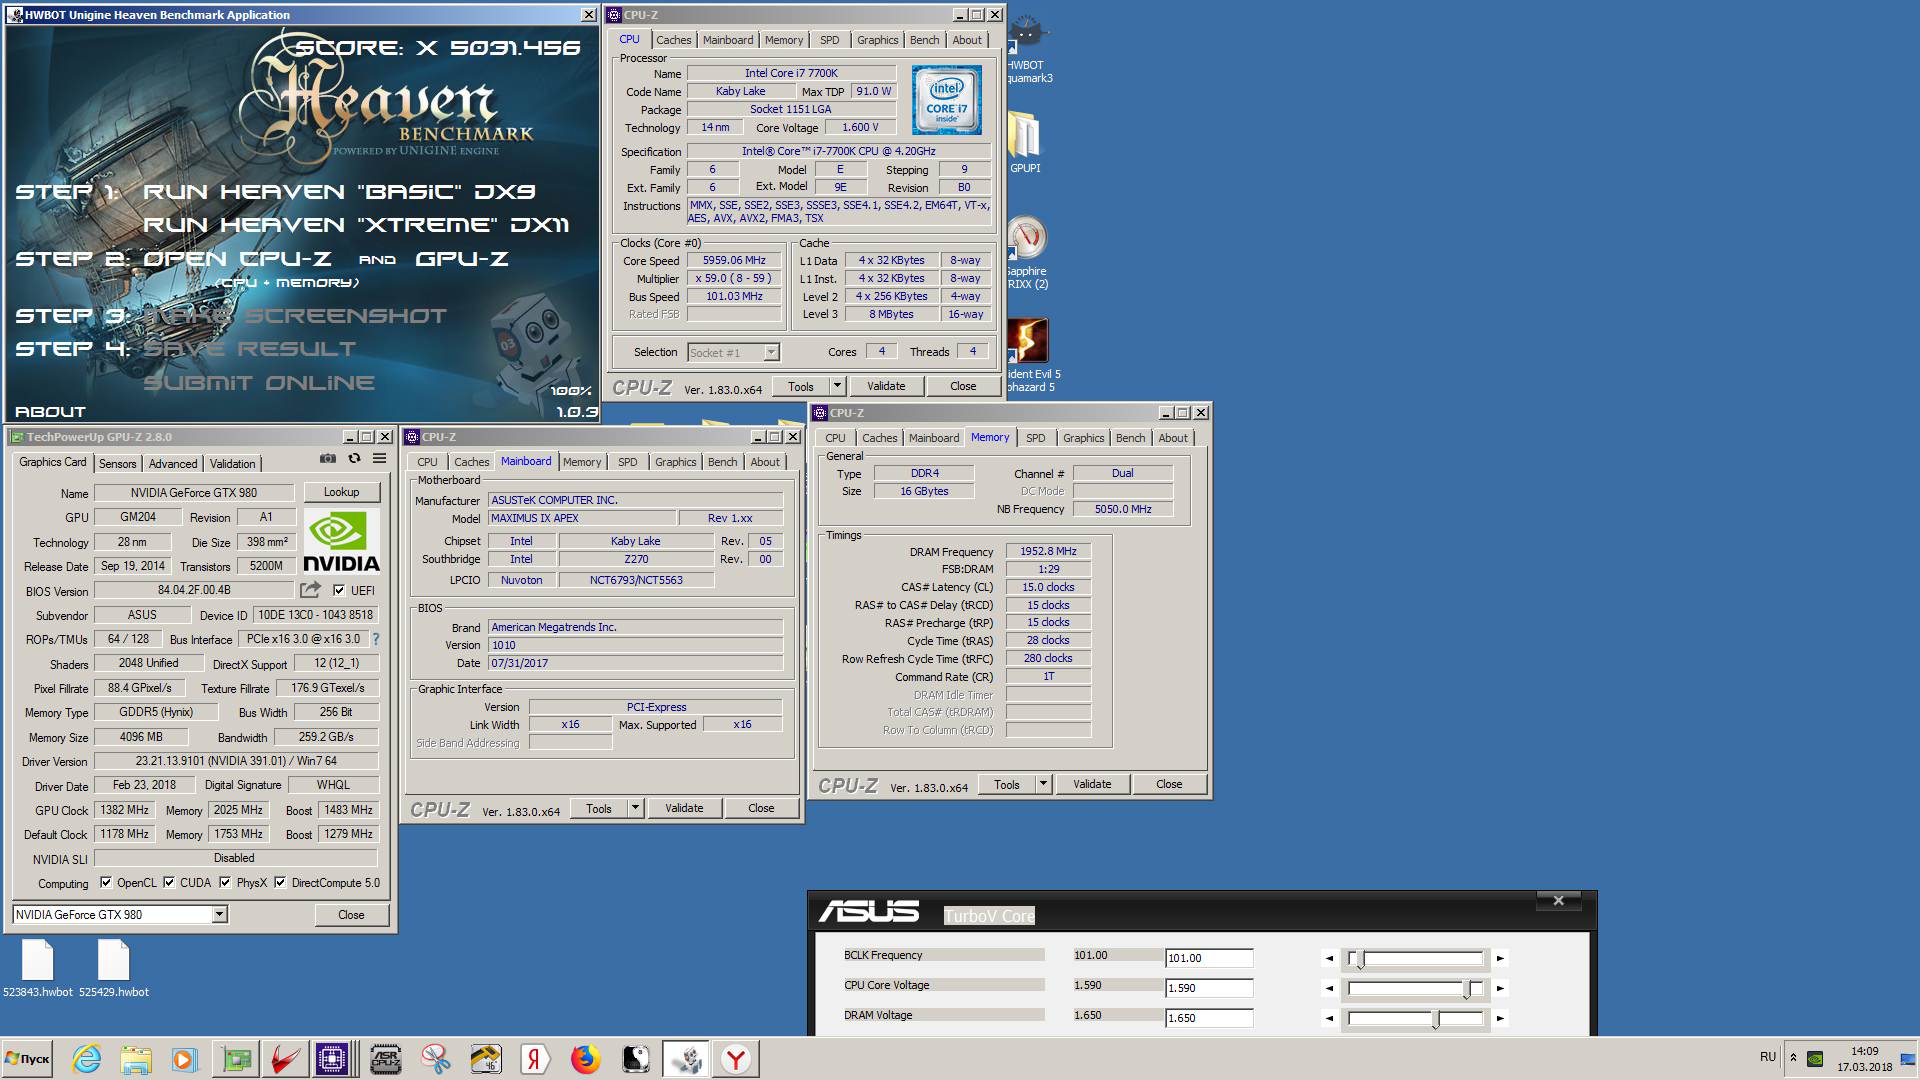The width and height of the screenshot is (1920, 1080).
Task: Expand Tools arrow in CPU-Z Memory window
Action: pos(1043,784)
